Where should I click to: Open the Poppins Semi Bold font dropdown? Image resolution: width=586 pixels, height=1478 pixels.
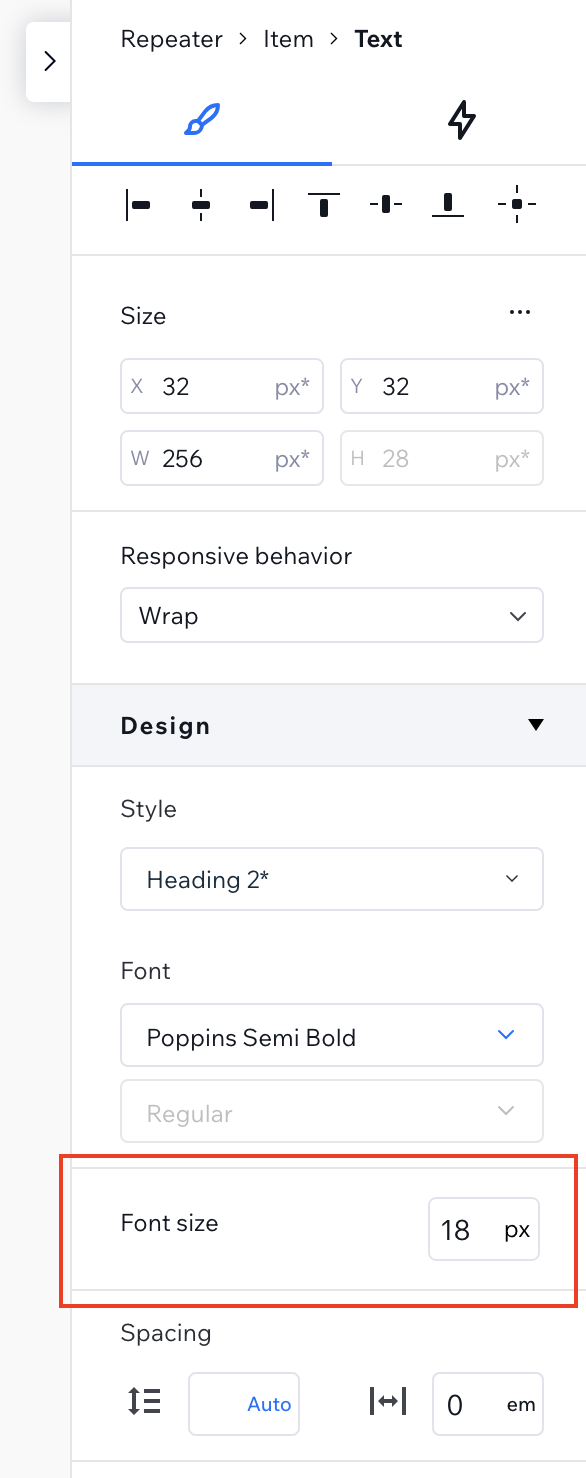click(332, 1035)
